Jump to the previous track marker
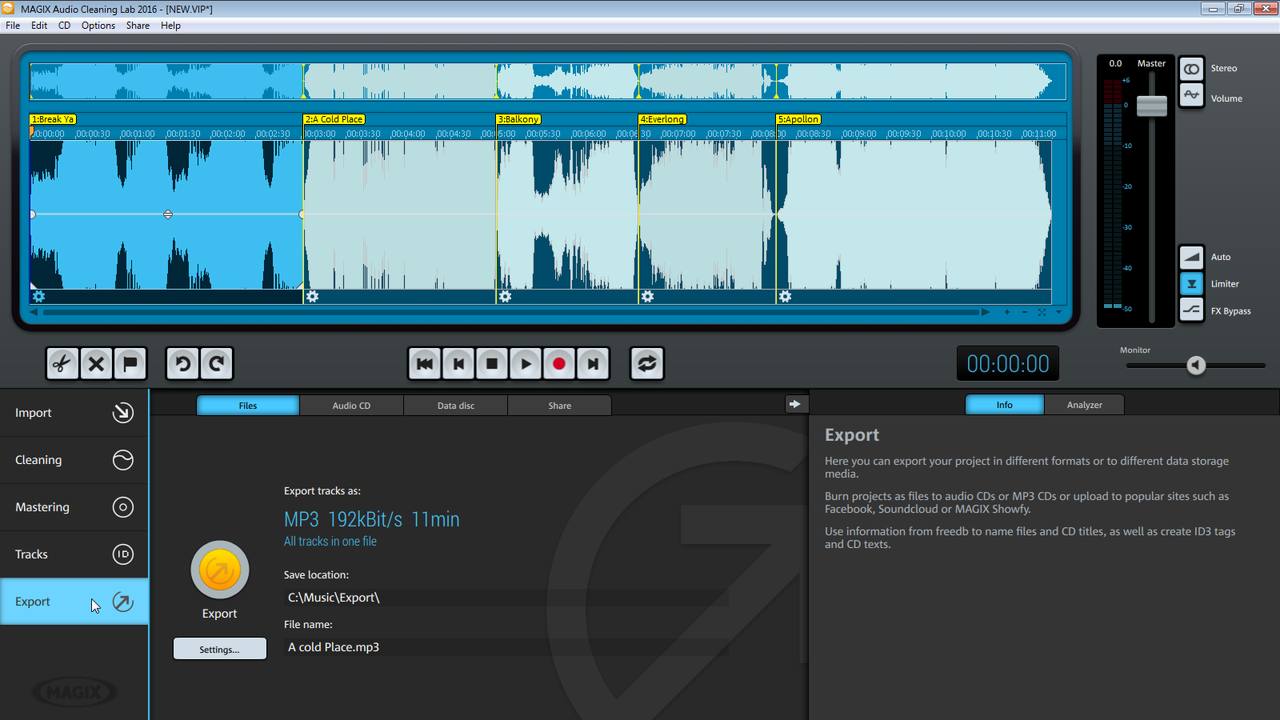The width and height of the screenshot is (1280, 720). tap(458, 364)
